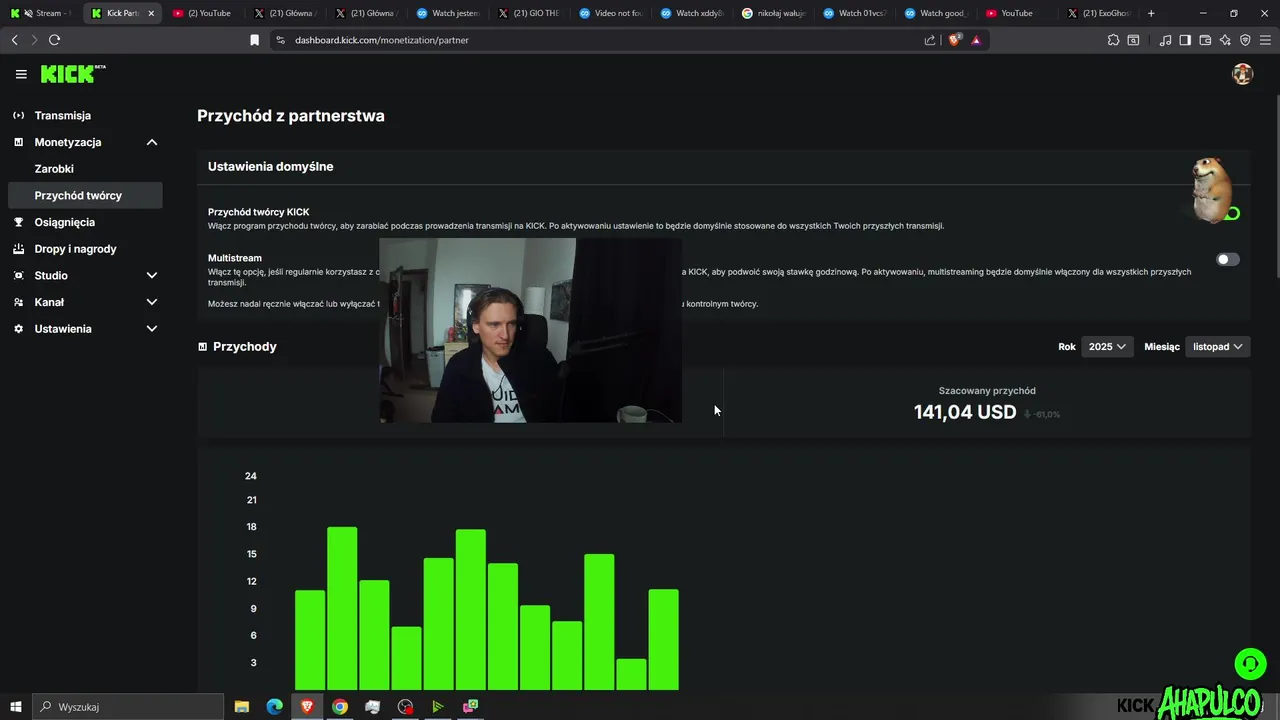Open the Brave Rewards triangle icon

[976, 40]
